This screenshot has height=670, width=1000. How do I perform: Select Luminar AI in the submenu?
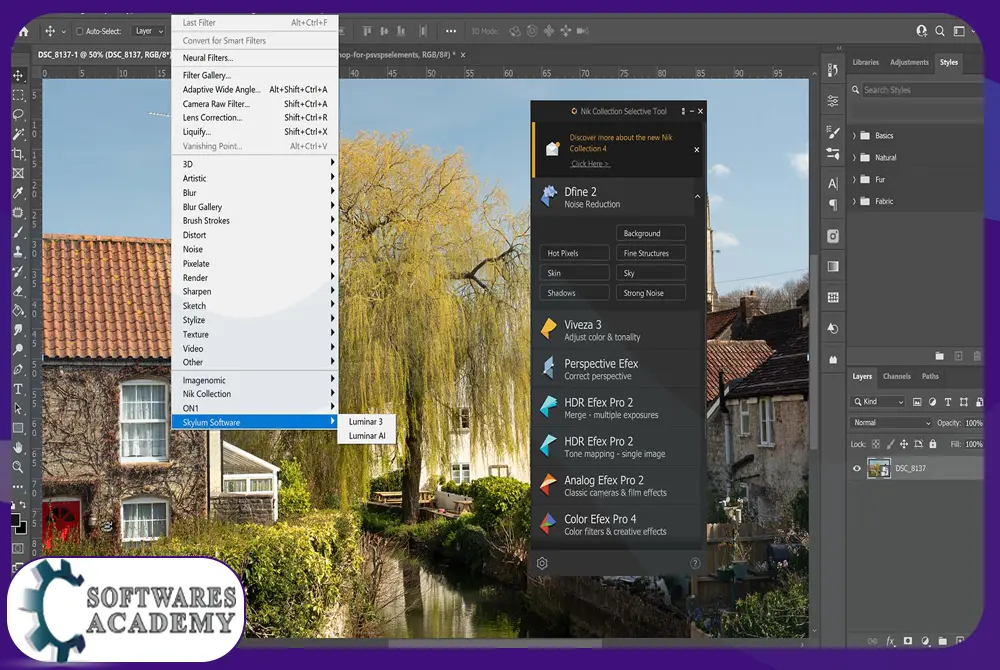(367, 436)
